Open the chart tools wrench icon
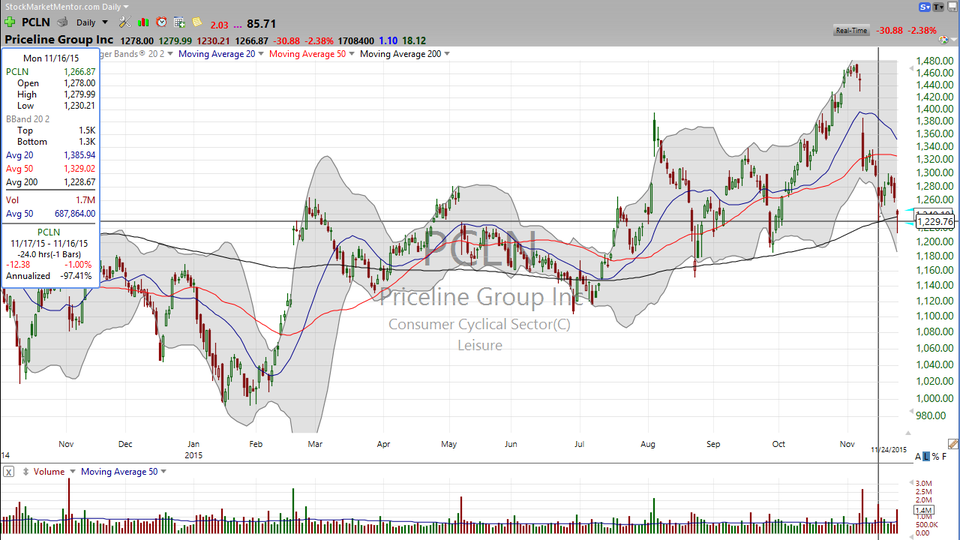Image resolution: width=960 pixels, height=540 pixels. point(124,23)
